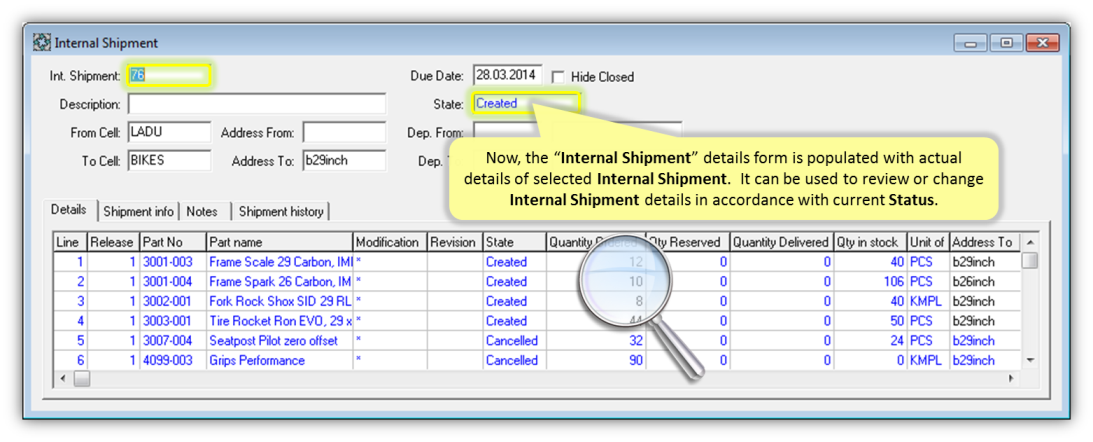Click the Address From input field

pos(344,132)
